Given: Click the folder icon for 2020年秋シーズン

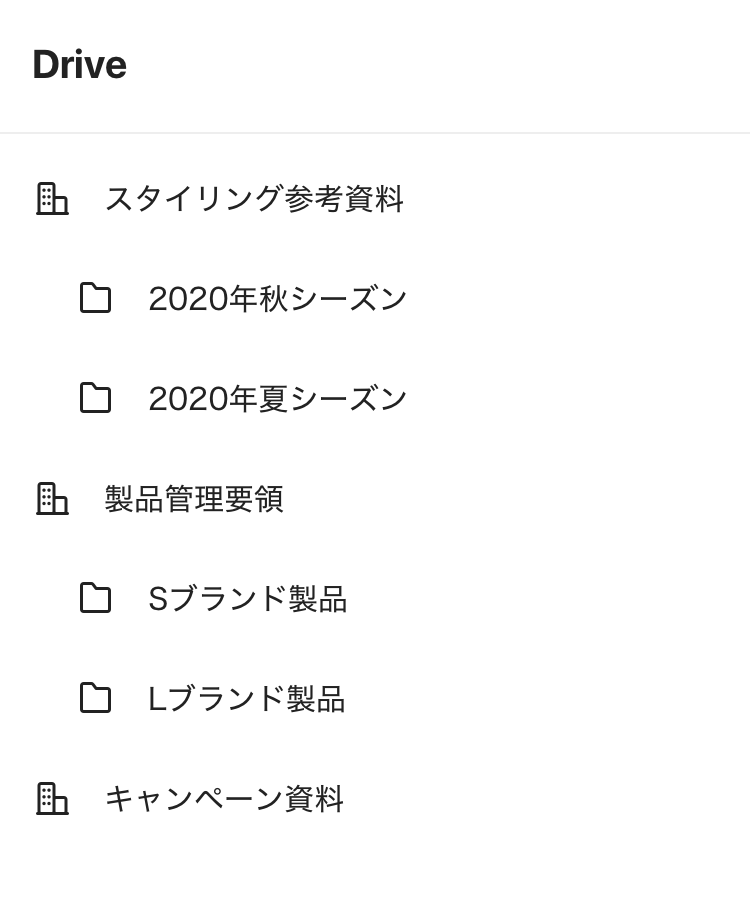Looking at the screenshot, I should [x=95, y=298].
